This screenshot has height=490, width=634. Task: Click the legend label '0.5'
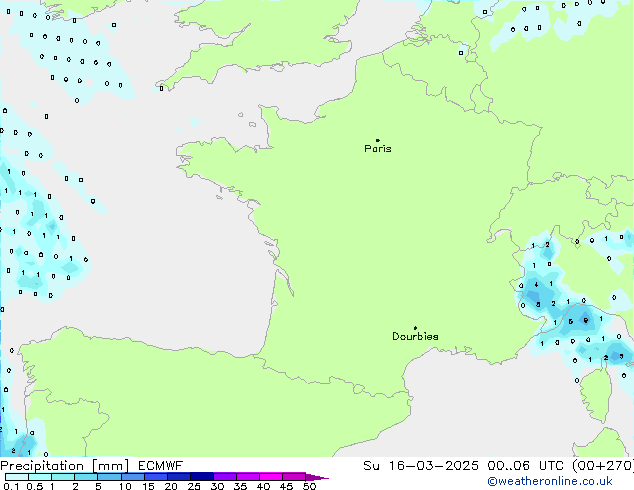(34, 486)
